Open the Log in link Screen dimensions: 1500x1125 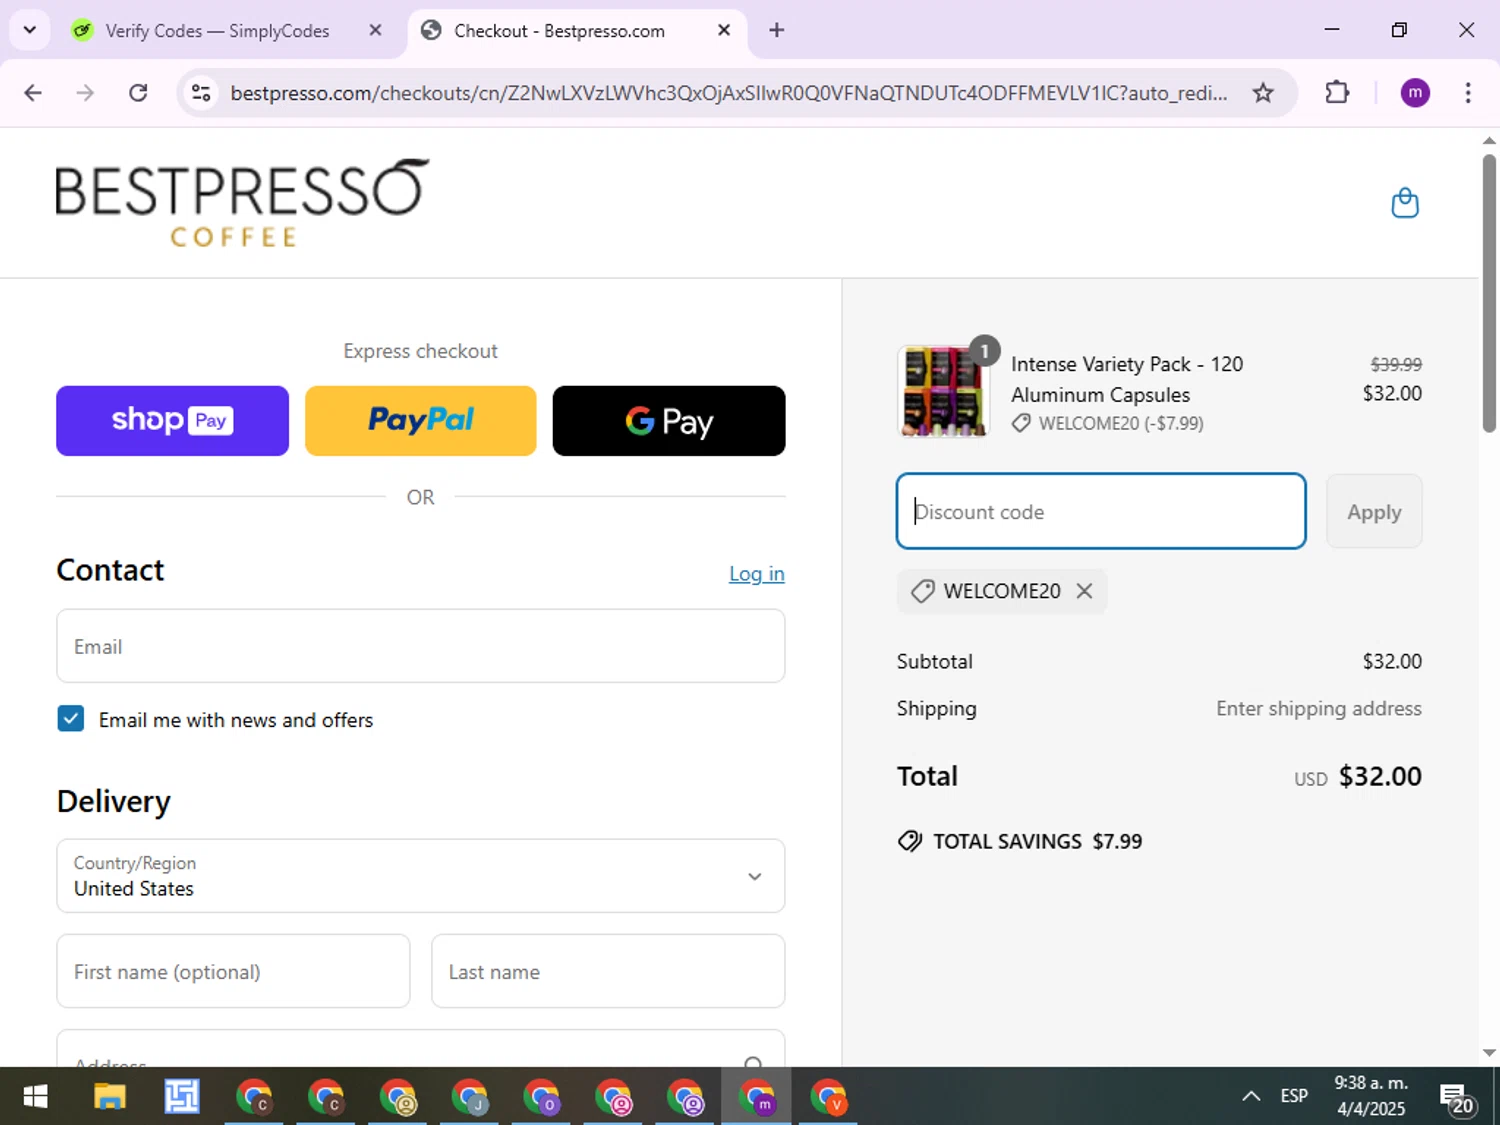(757, 574)
